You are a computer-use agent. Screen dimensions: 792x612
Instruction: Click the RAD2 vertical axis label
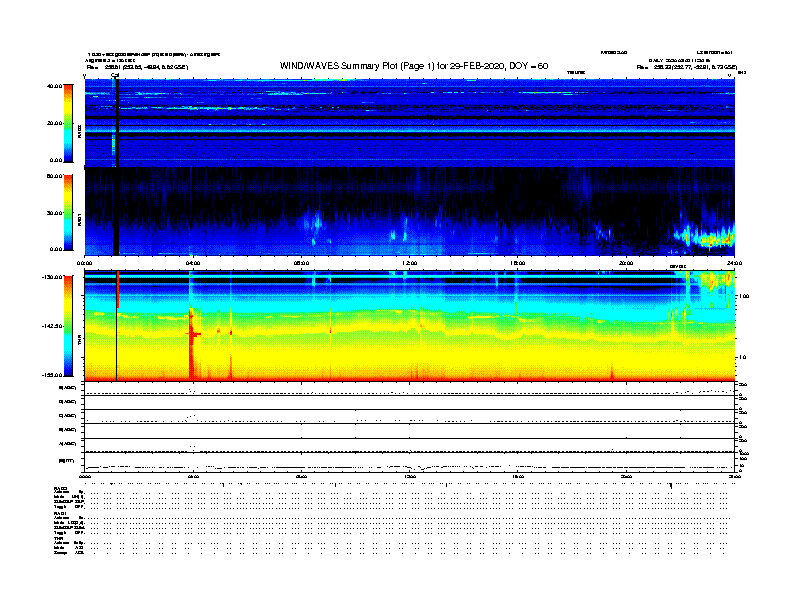pyautogui.click(x=79, y=132)
